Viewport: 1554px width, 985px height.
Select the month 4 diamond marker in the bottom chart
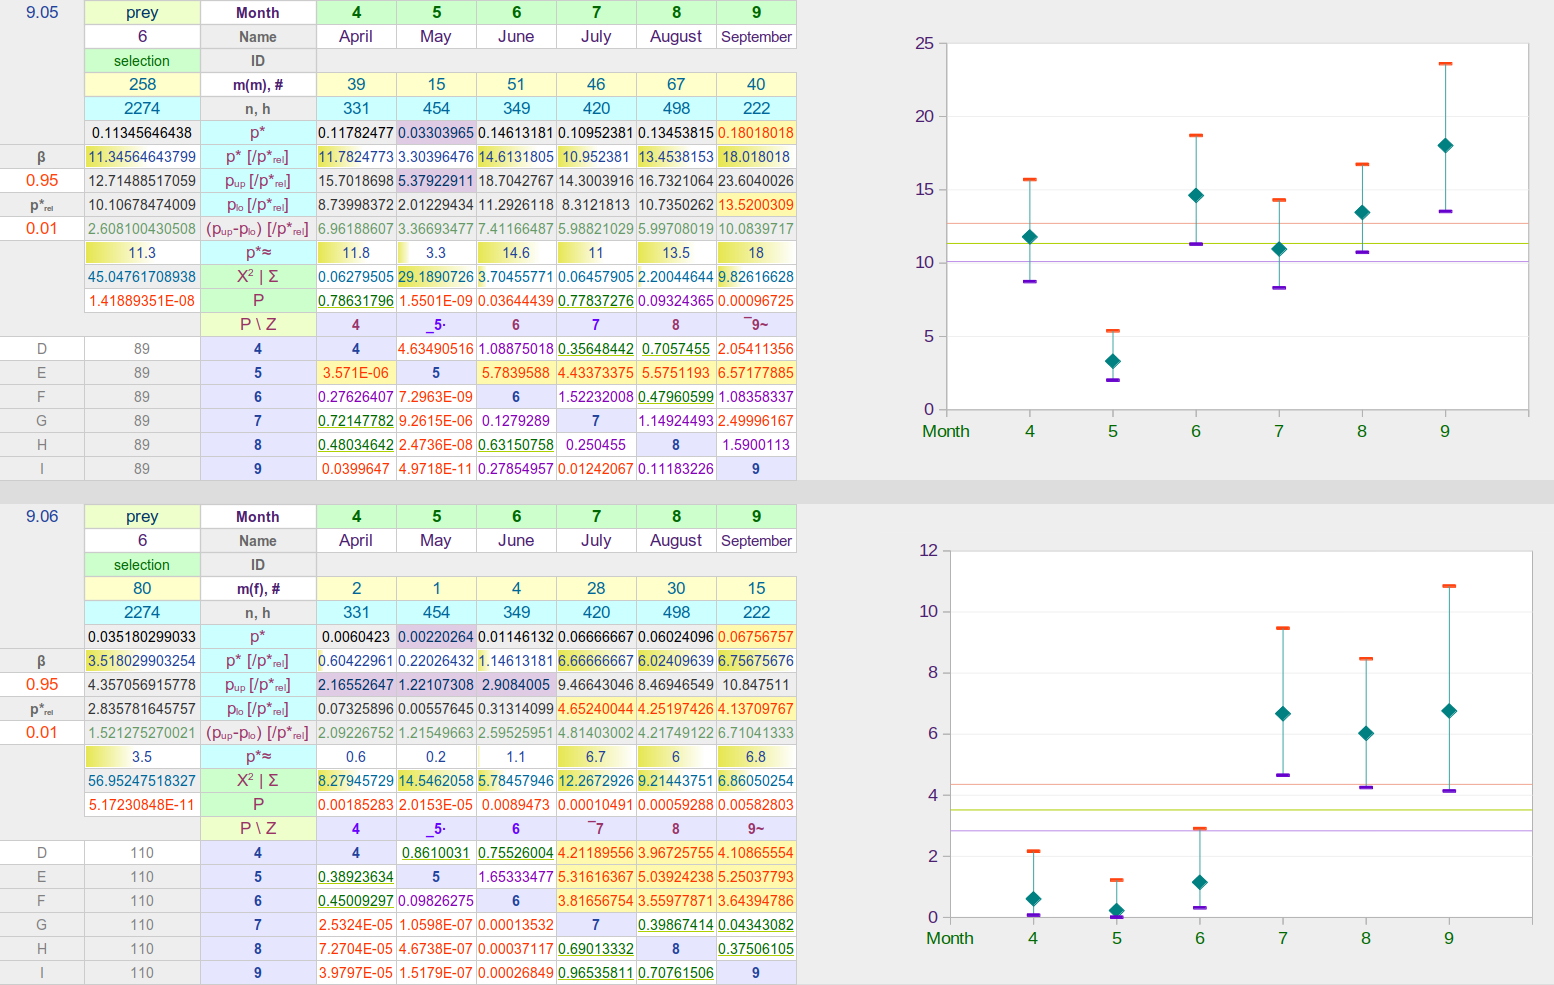pos(1033,899)
